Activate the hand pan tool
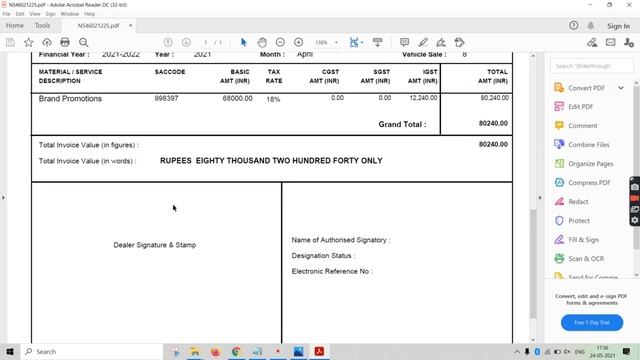Screen dimensions: 640x360 point(262,42)
